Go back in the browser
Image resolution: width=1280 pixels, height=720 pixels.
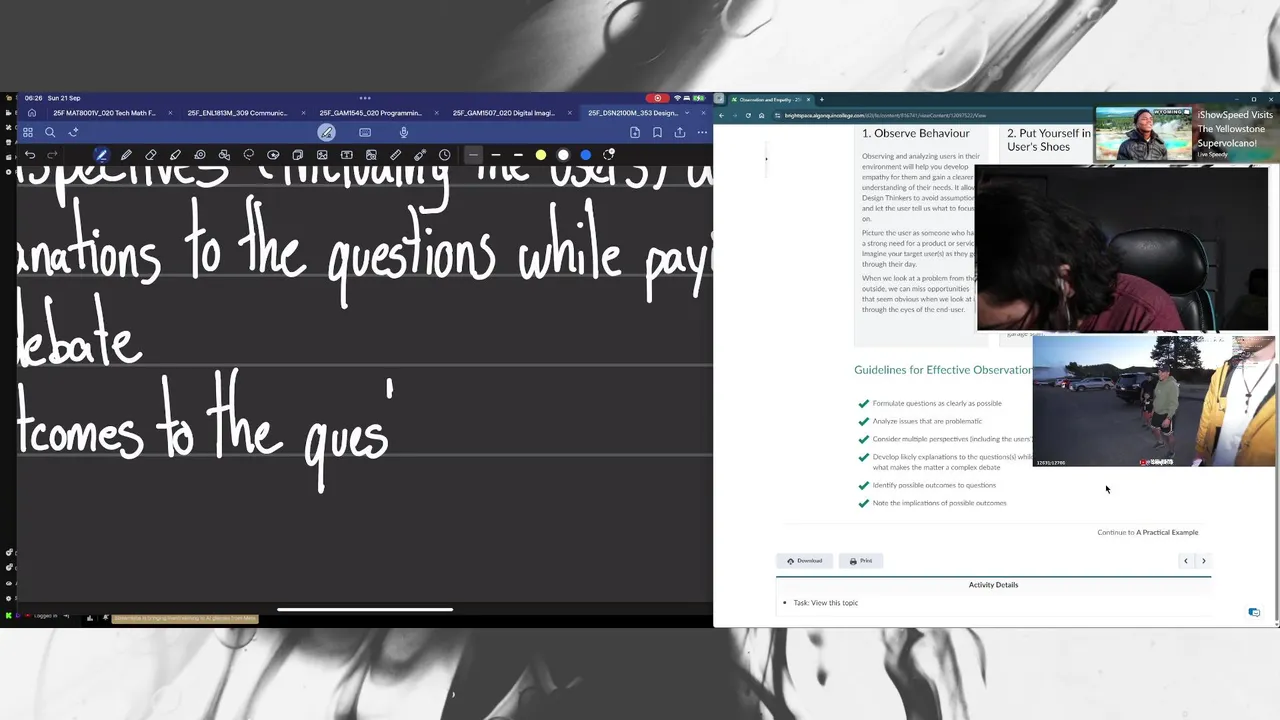click(x=721, y=115)
